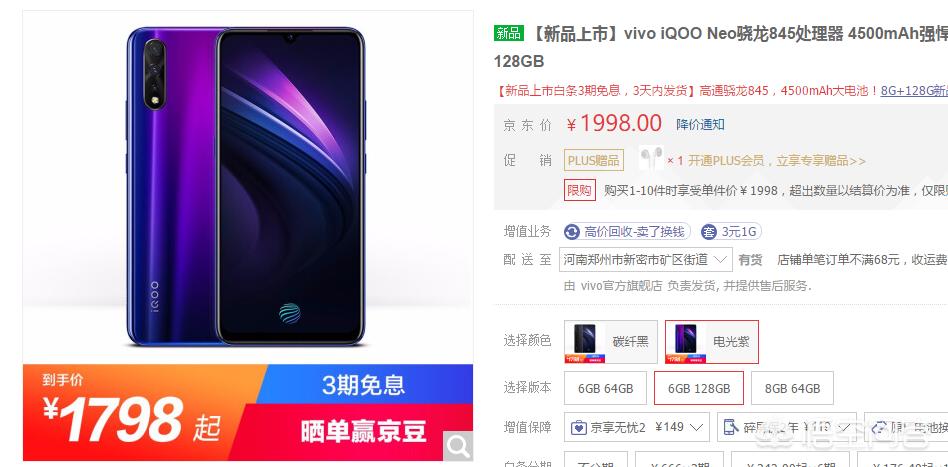948x467 pixels.
Task: Click the green 新品 badge
Action: (508, 33)
